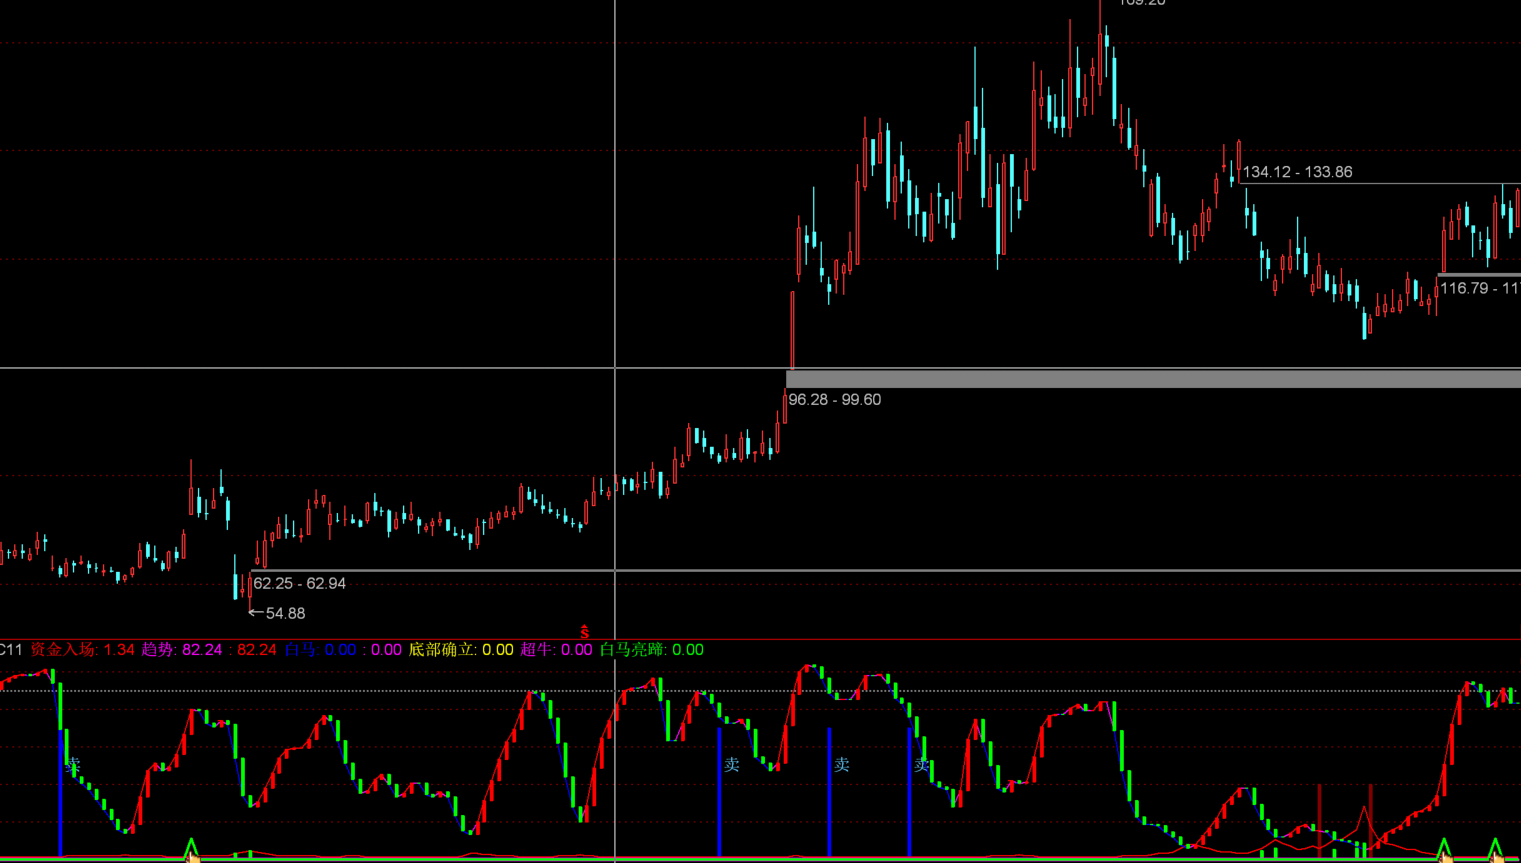Click the 62.25 - 62.94 gap label
Viewport: 1521px width, 863px height.
[299, 583]
